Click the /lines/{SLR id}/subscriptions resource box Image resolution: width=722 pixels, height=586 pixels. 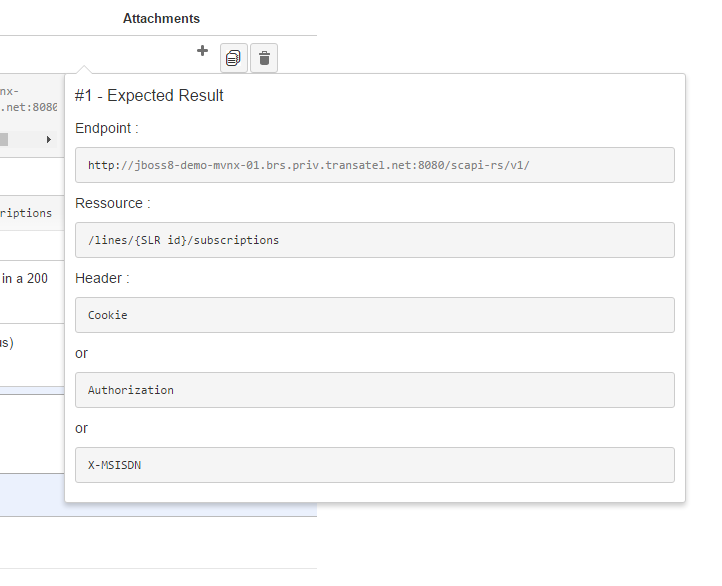[374, 240]
